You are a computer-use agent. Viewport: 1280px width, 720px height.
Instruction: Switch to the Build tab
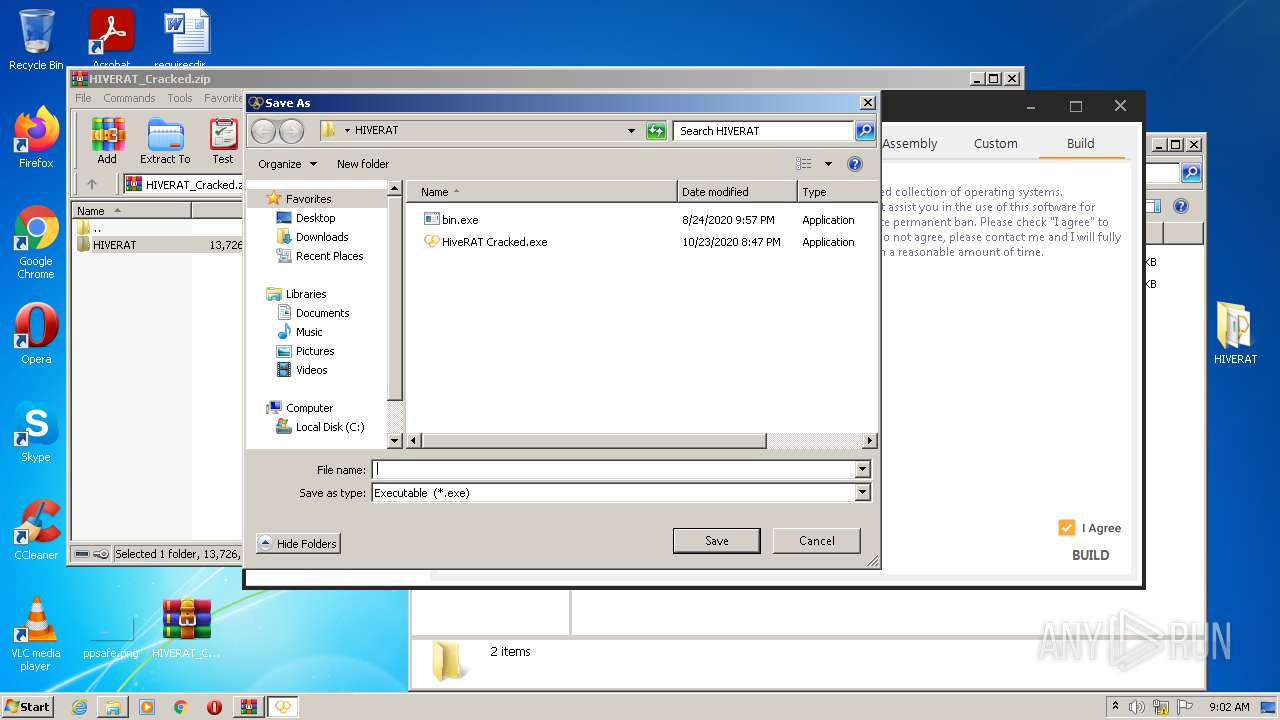coord(1081,143)
